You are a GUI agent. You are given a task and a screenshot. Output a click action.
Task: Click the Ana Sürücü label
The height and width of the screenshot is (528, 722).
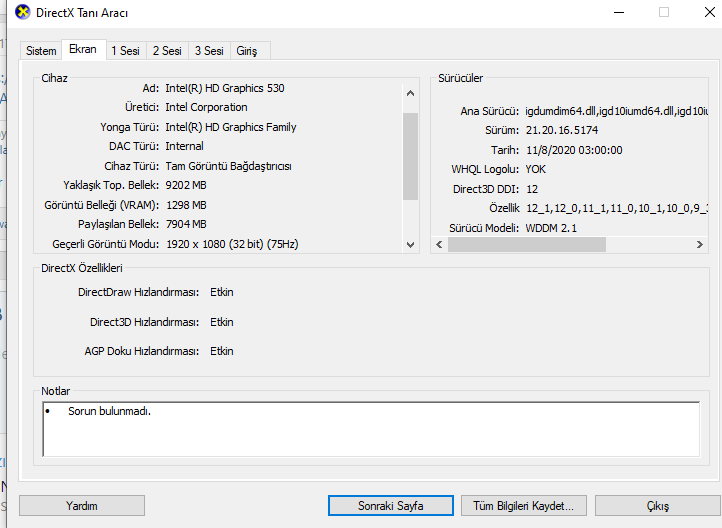coord(489,111)
